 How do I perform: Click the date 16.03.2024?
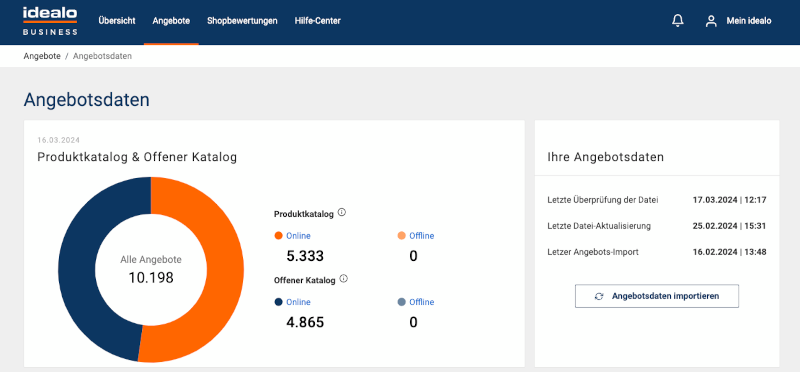point(59,140)
